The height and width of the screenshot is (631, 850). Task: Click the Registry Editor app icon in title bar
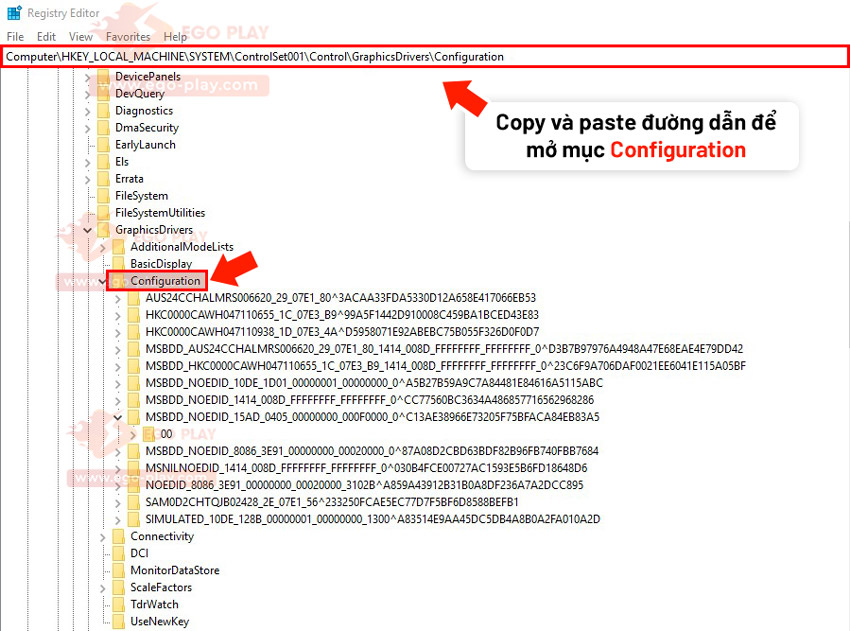click(x=14, y=14)
